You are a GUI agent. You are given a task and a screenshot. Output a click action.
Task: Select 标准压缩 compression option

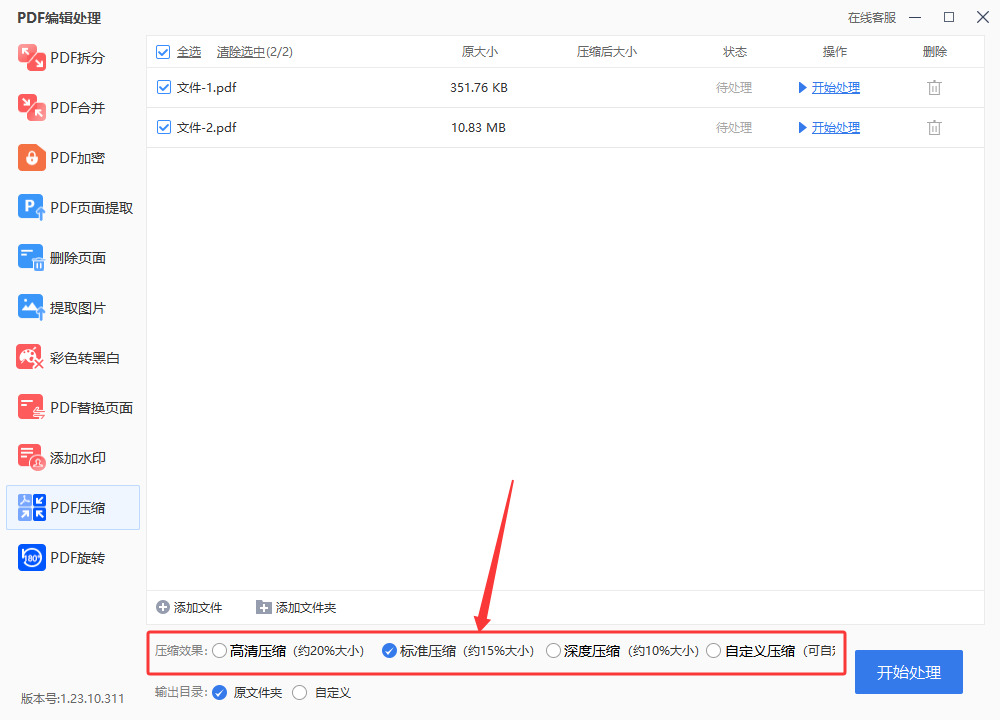click(389, 650)
